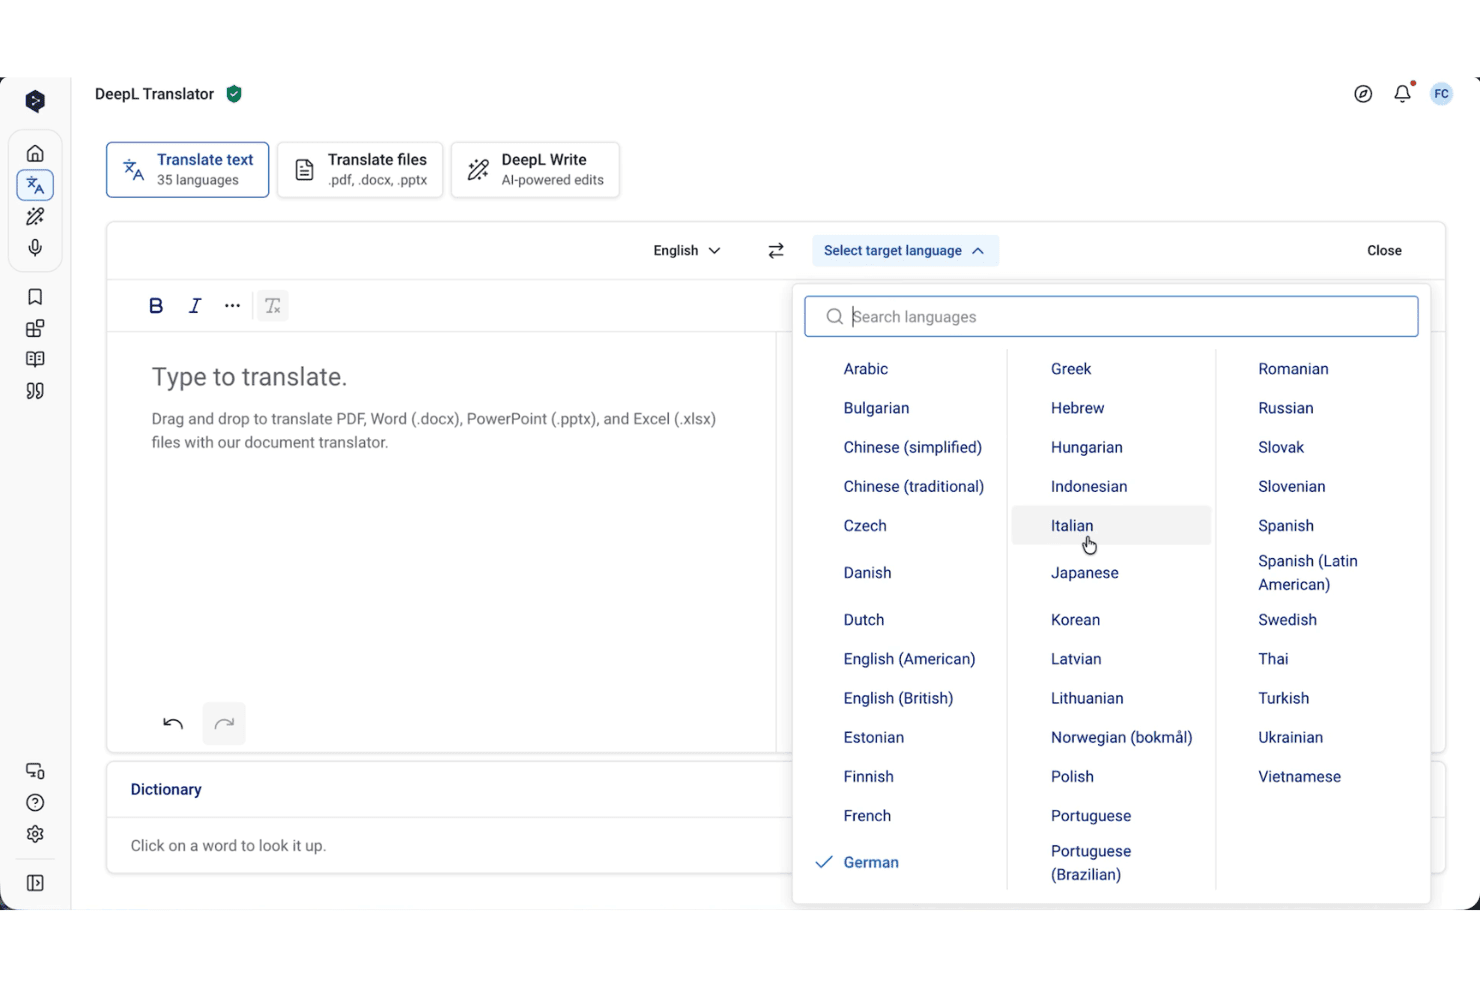
Task: Open the glossary book icon in sidebar
Action: coord(35,359)
